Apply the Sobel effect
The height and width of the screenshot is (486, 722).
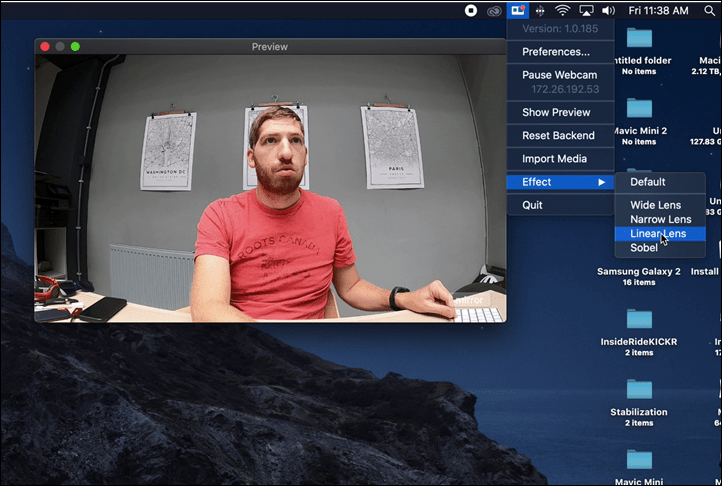click(660, 248)
